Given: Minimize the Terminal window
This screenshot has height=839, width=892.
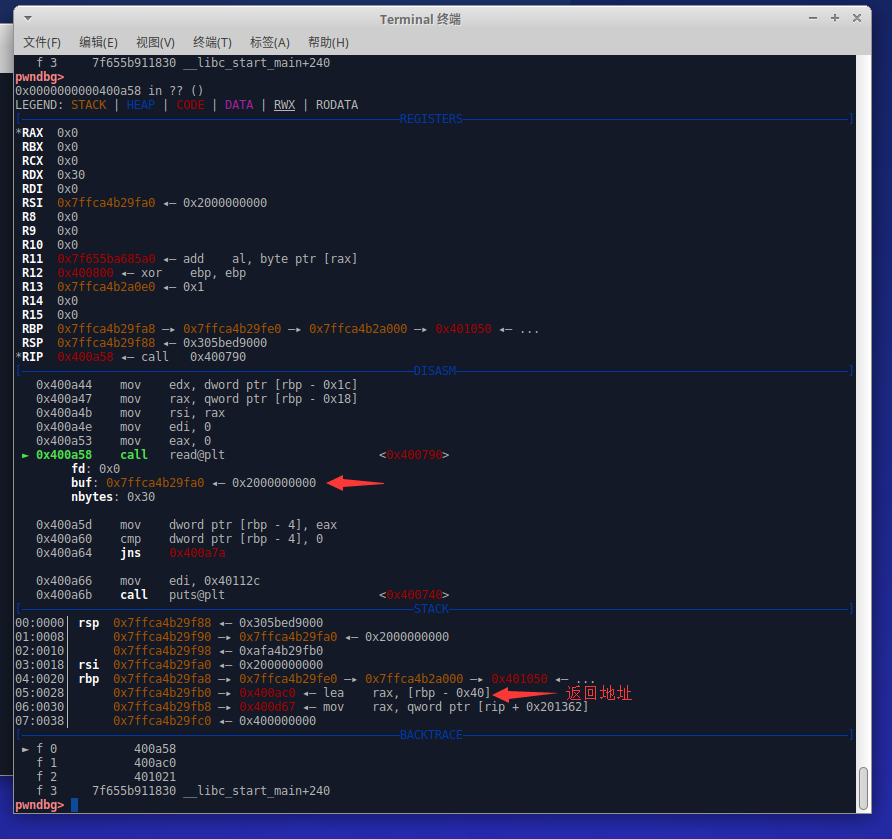Looking at the screenshot, I should coord(813,18).
